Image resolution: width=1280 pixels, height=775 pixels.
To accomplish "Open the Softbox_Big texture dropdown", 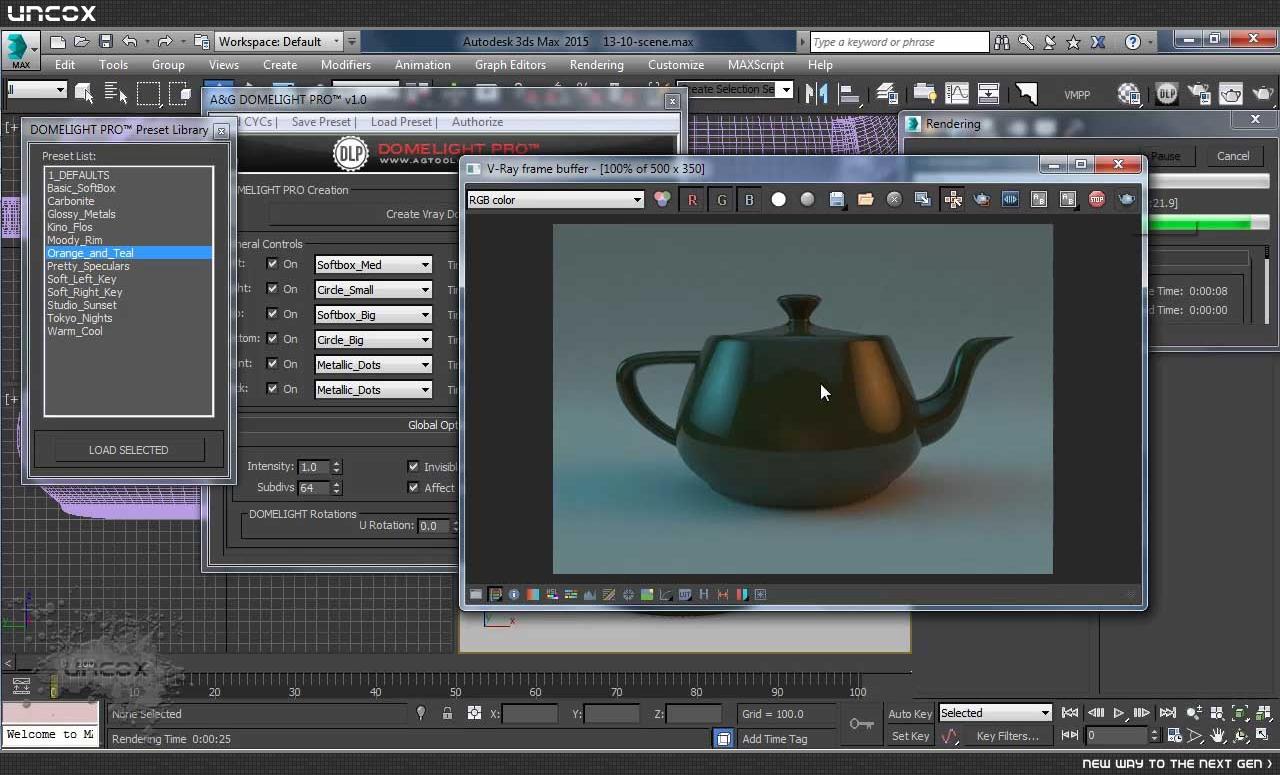I will tap(373, 315).
